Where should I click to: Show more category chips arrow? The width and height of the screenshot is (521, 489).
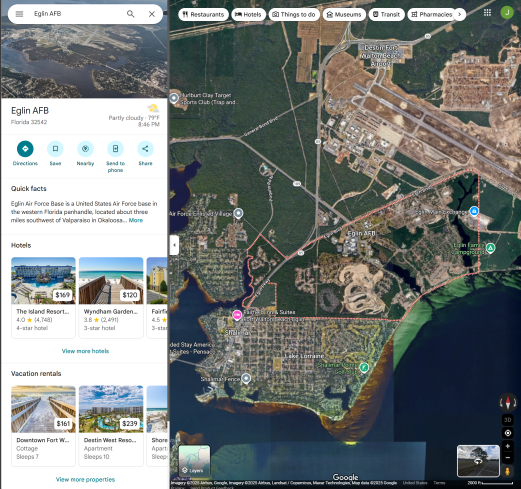click(460, 14)
